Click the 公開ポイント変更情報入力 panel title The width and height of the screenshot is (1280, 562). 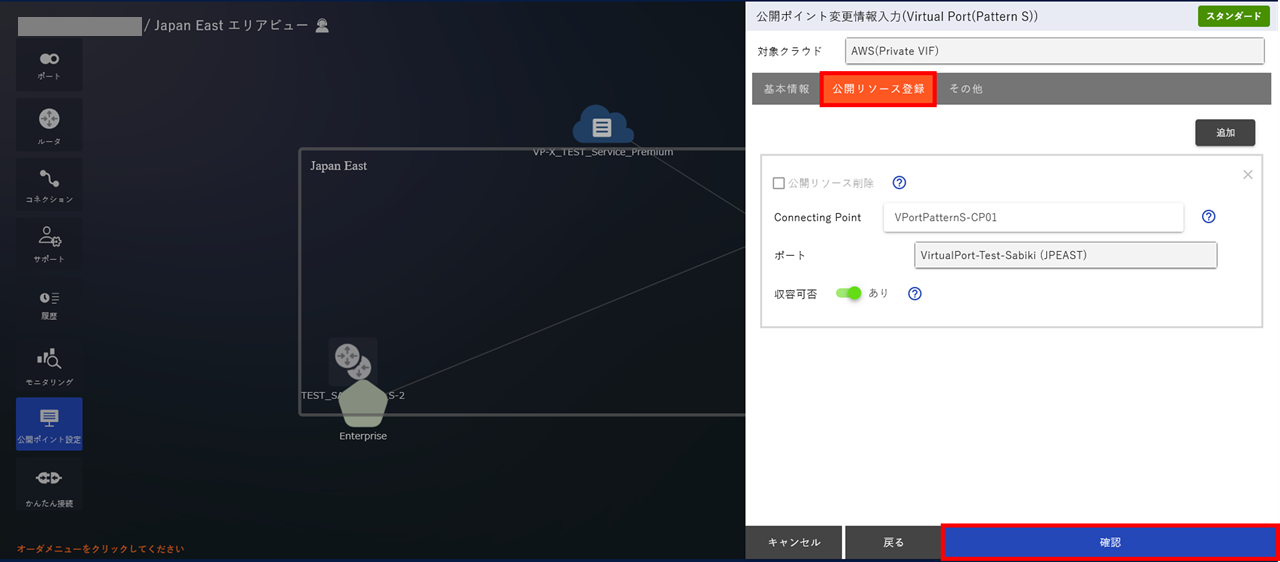897,16
